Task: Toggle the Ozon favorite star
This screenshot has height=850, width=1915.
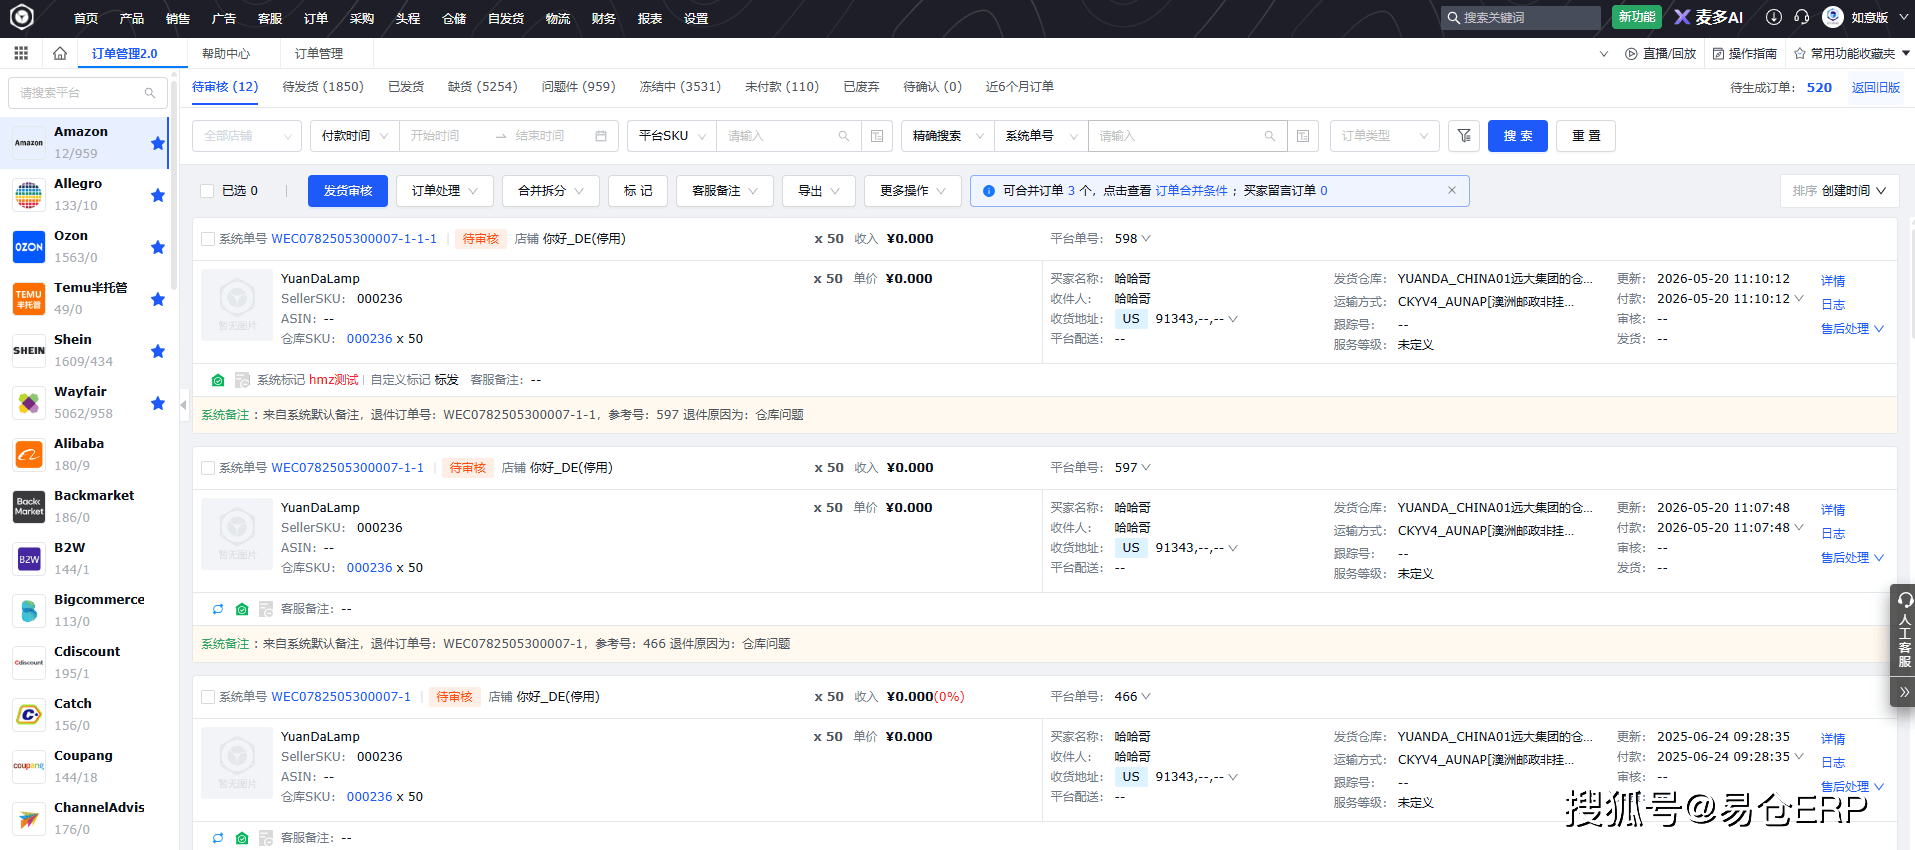Action: pos(158,247)
